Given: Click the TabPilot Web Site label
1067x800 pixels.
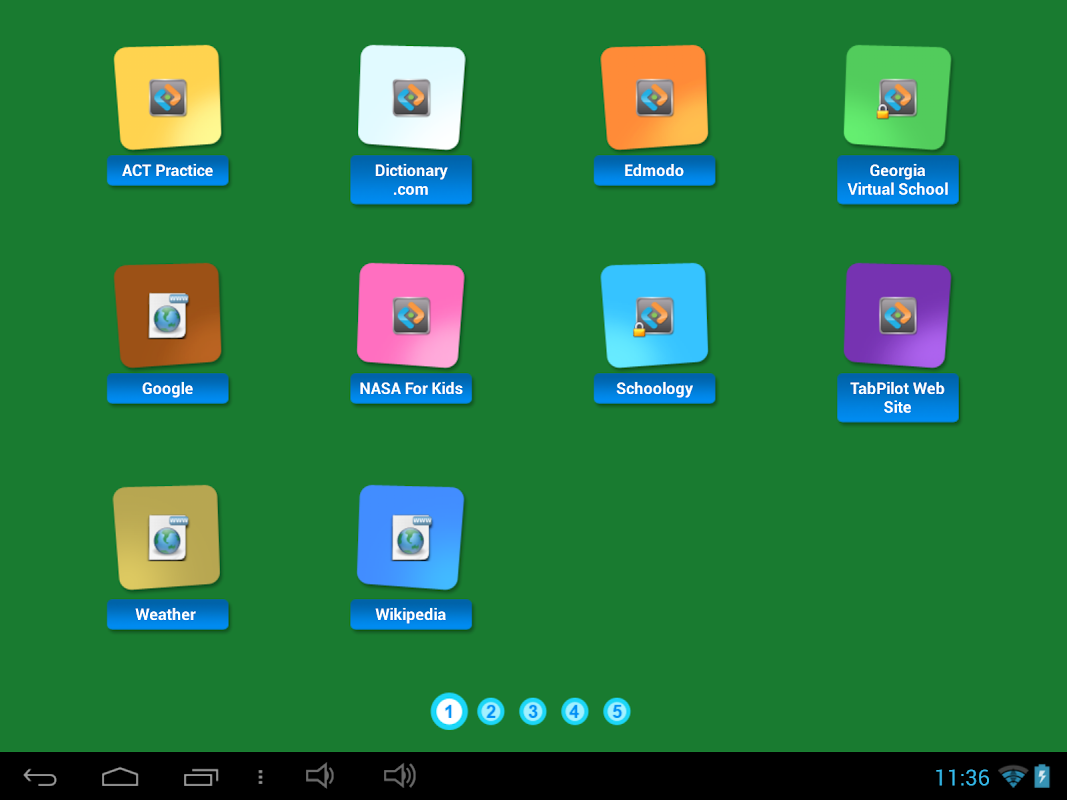Looking at the screenshot, I should point(898,398).
